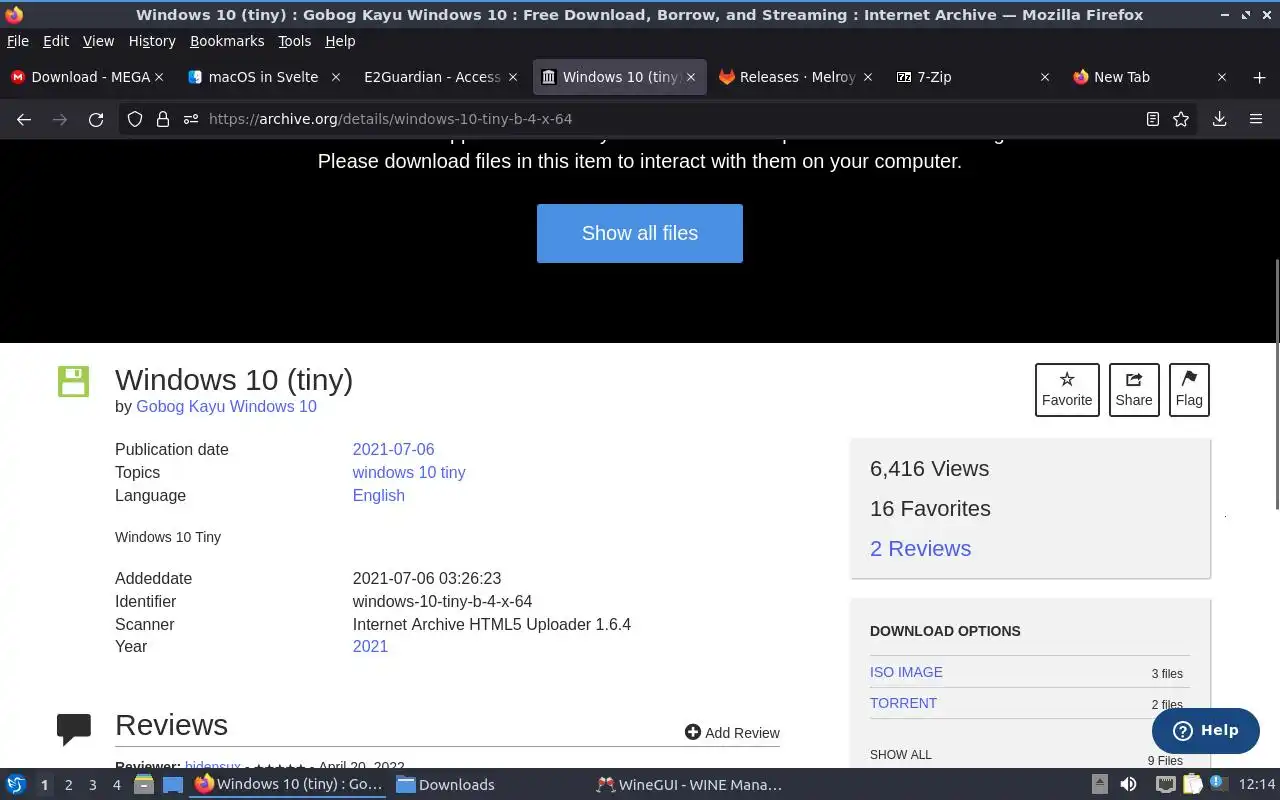Open the 2 Reviews link
The height and width of the screenshot is (800, 1280).
(920, 548)
